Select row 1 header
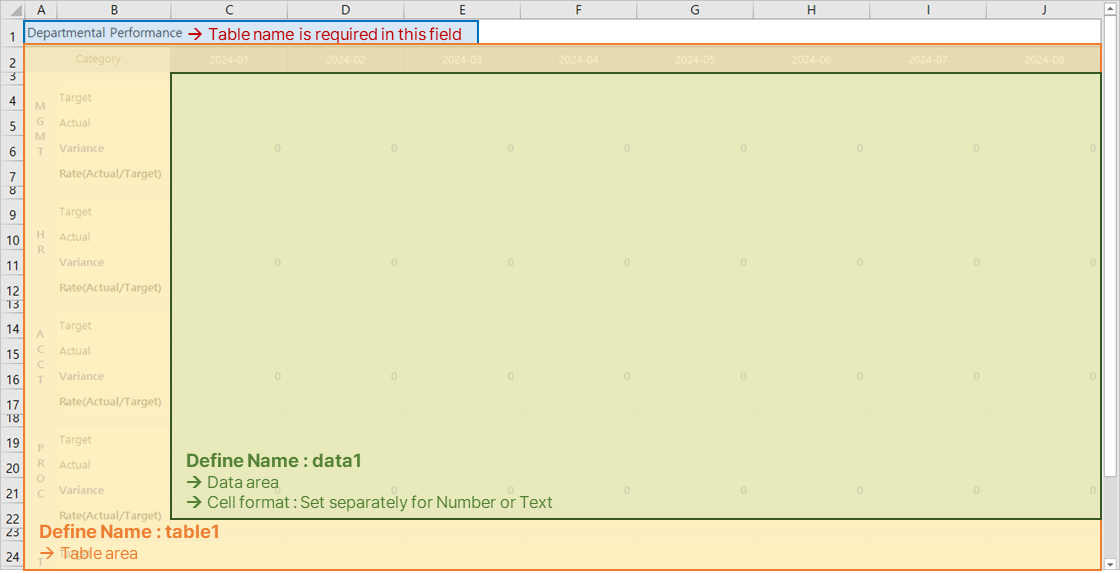The width and height of the screenshot is (1120, 573). click(12, 34)
